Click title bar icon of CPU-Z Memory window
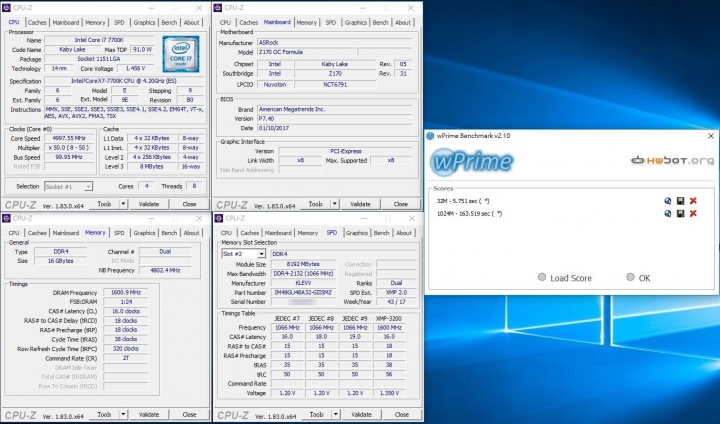 [6, 218]
